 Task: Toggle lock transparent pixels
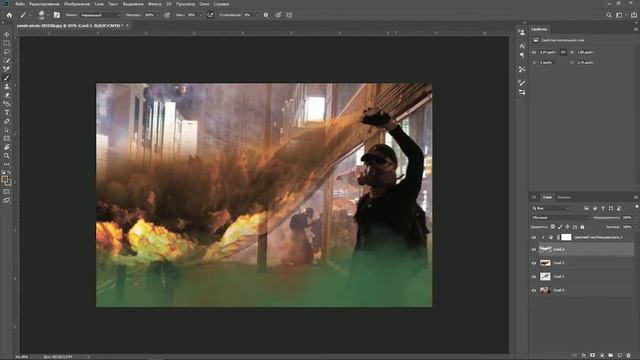pyautogui.click(x=553, y=227)
